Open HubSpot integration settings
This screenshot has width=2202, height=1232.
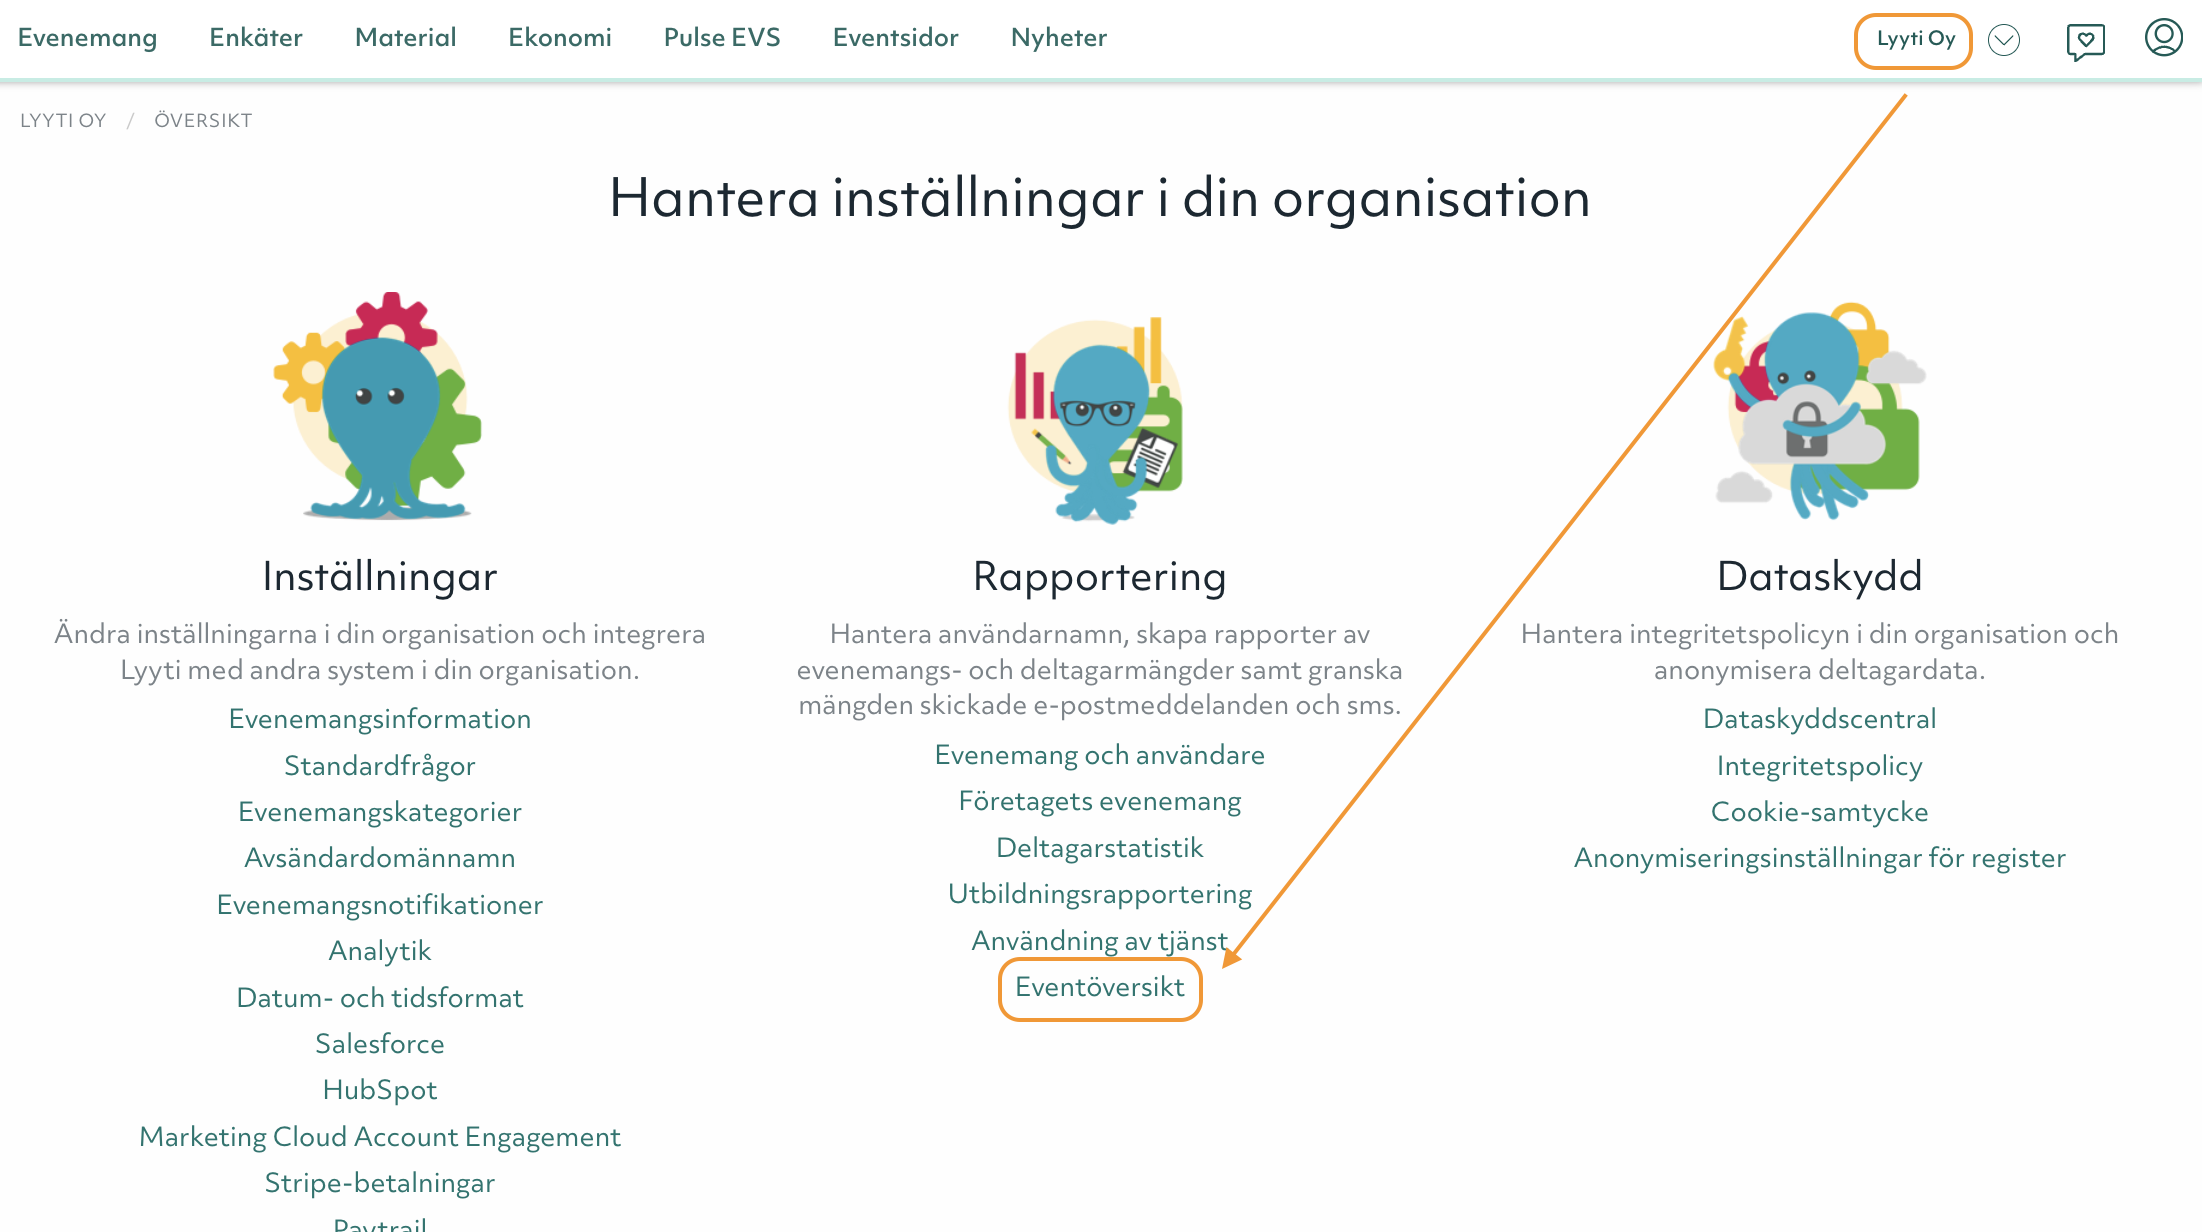[x=380, y=1090]
